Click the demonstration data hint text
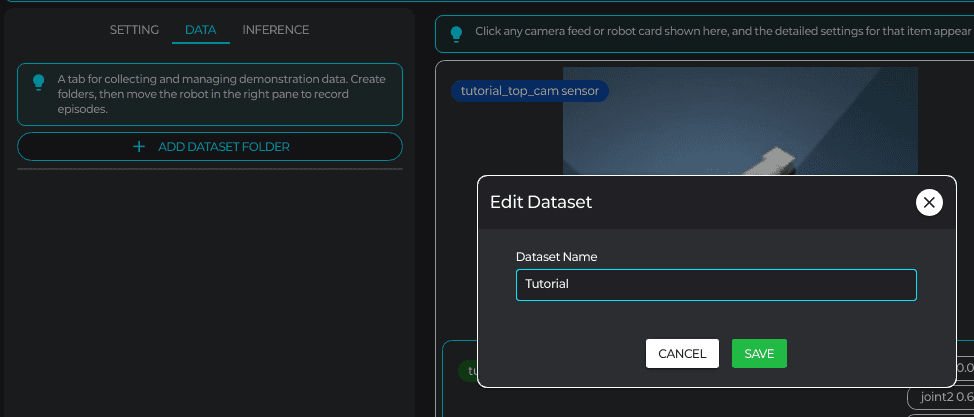Viewport: 974px width, 417px height. pos(222,94)
